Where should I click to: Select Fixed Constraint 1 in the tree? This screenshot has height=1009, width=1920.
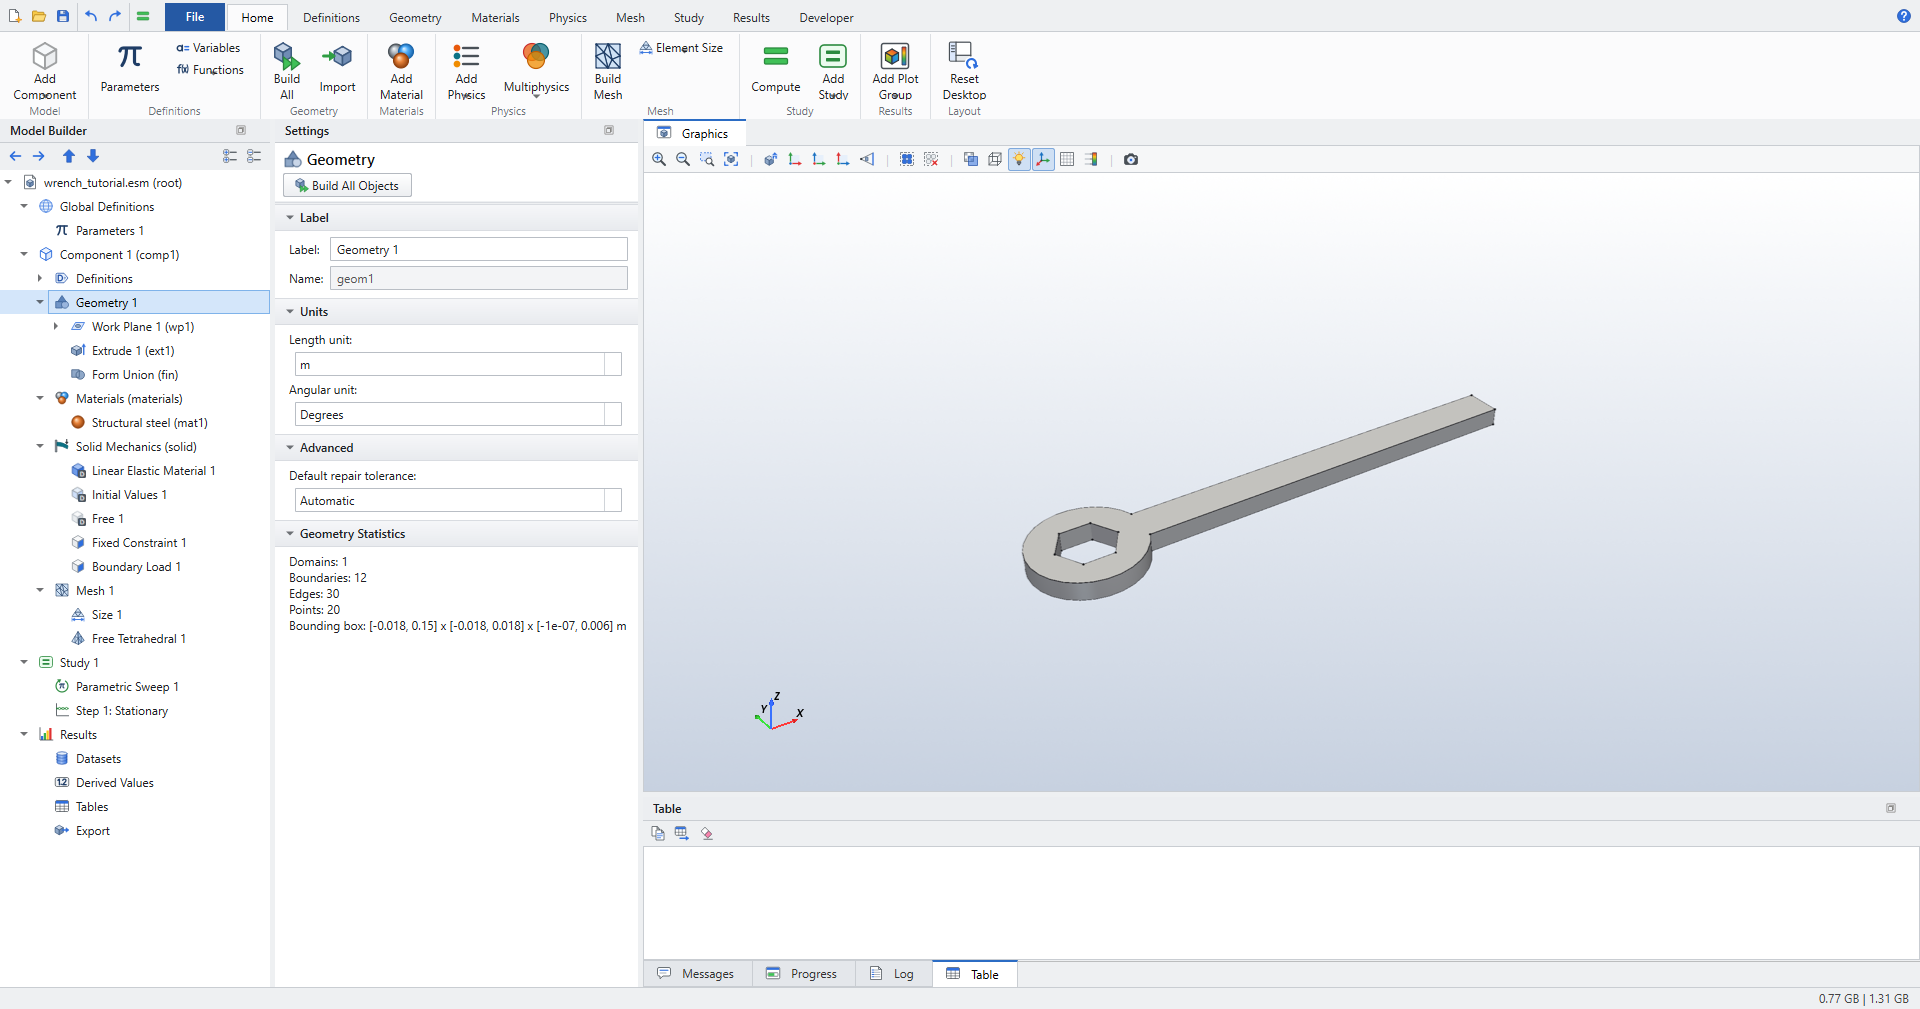pos(139,543)
